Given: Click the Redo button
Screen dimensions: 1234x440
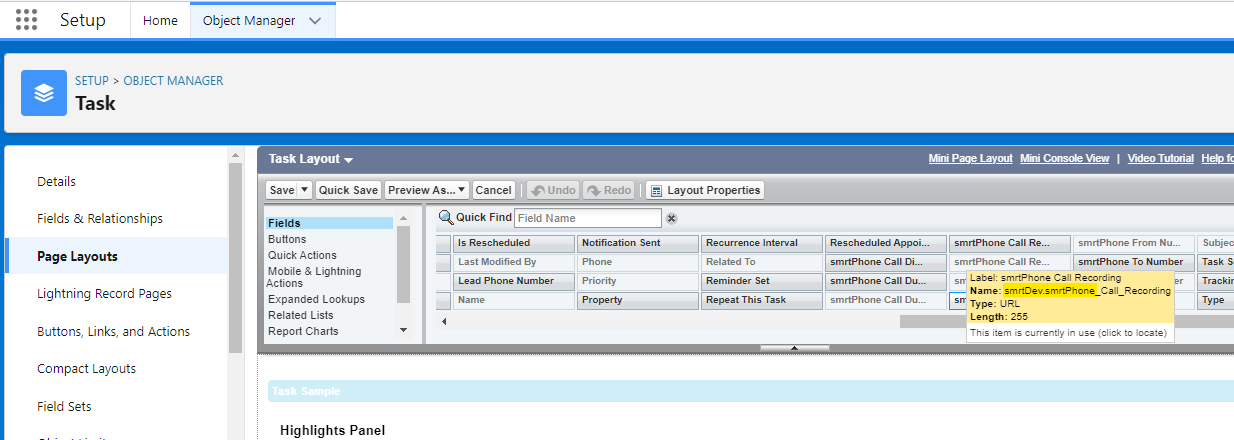Looking at the screenshot, I should (x=609, y=190).
